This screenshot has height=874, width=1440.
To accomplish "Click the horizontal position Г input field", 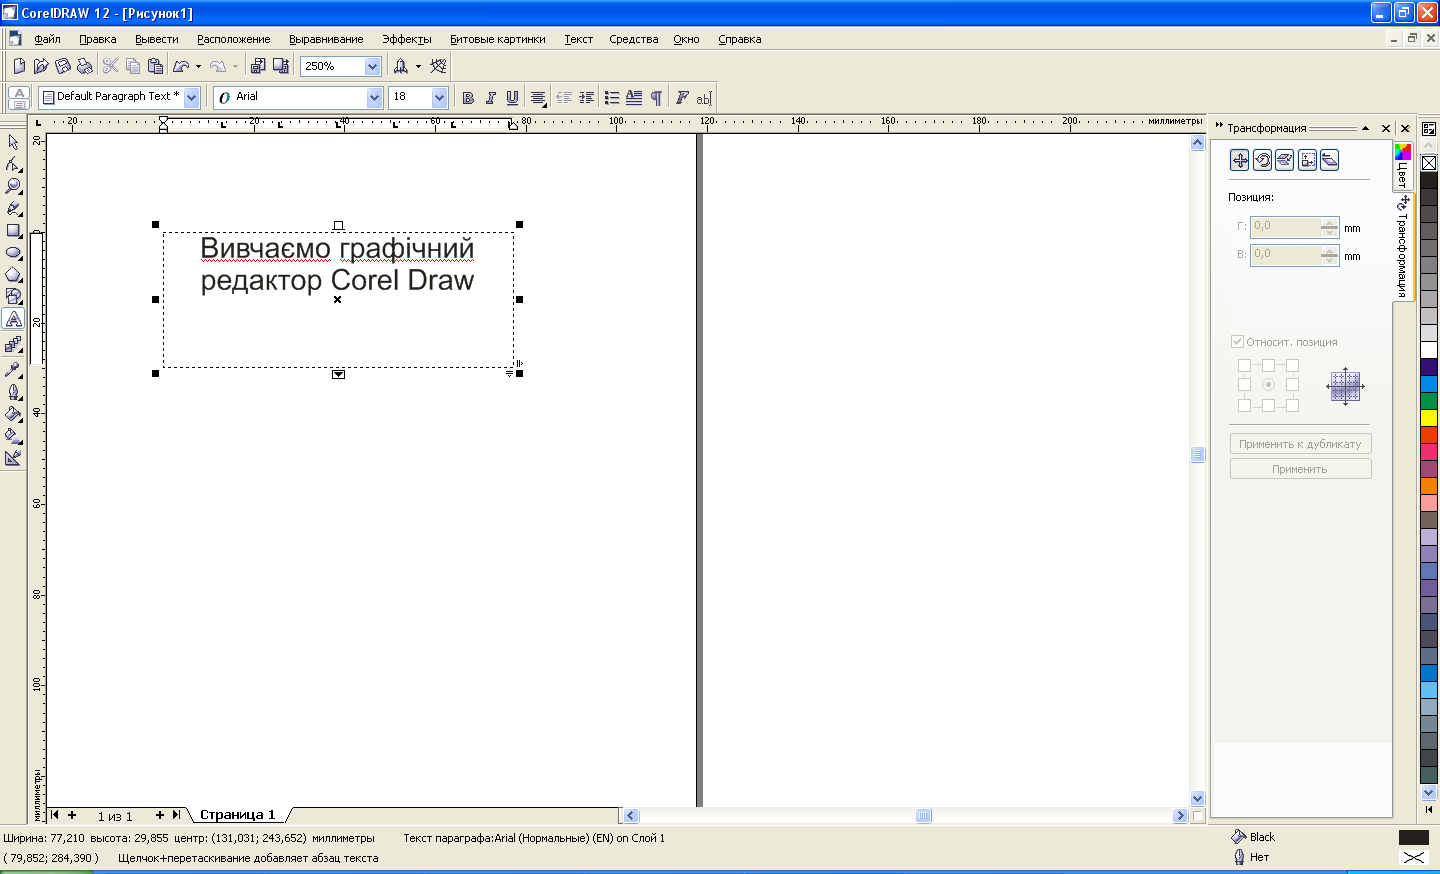I will coord(1286,227).
